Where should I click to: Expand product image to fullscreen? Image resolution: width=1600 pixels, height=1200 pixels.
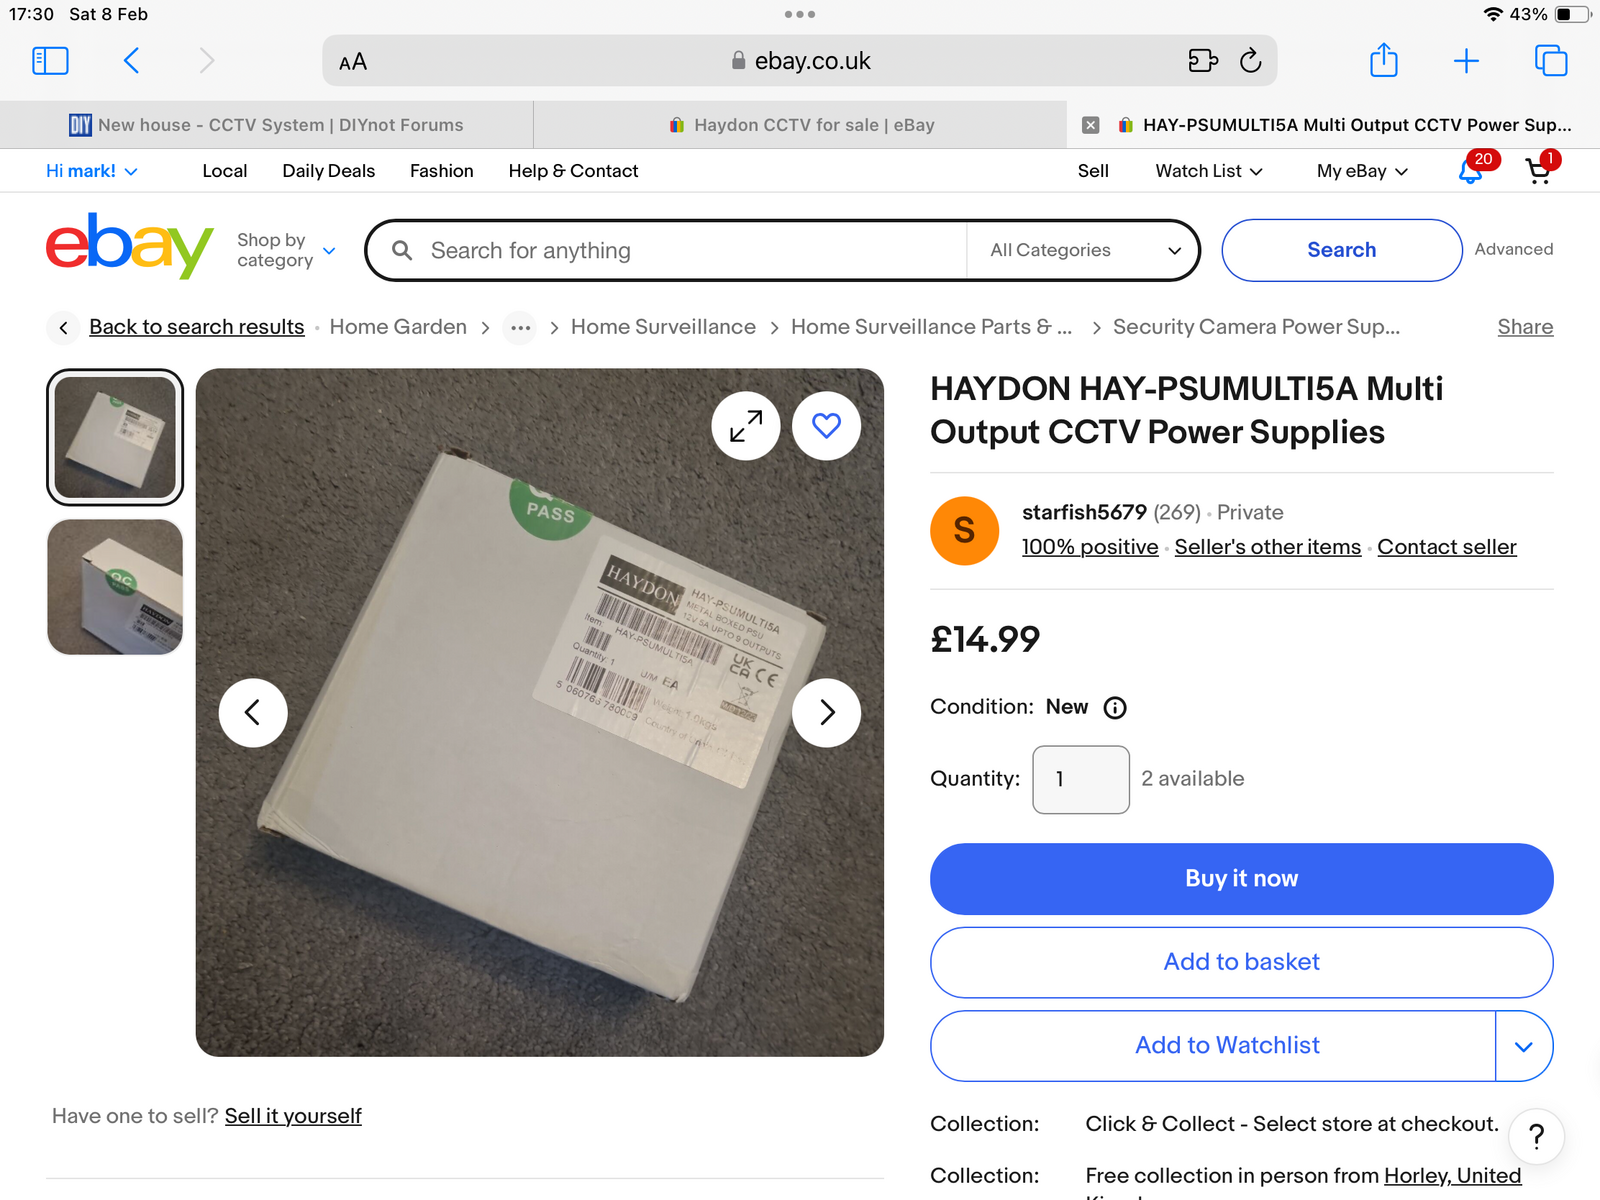click(746, 426)
